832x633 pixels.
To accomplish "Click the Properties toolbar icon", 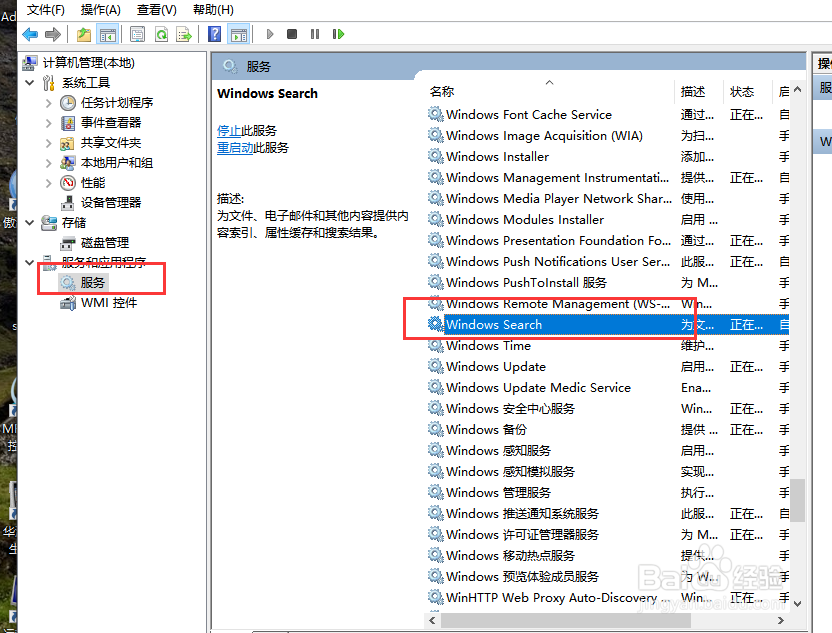I will [137, 34].
